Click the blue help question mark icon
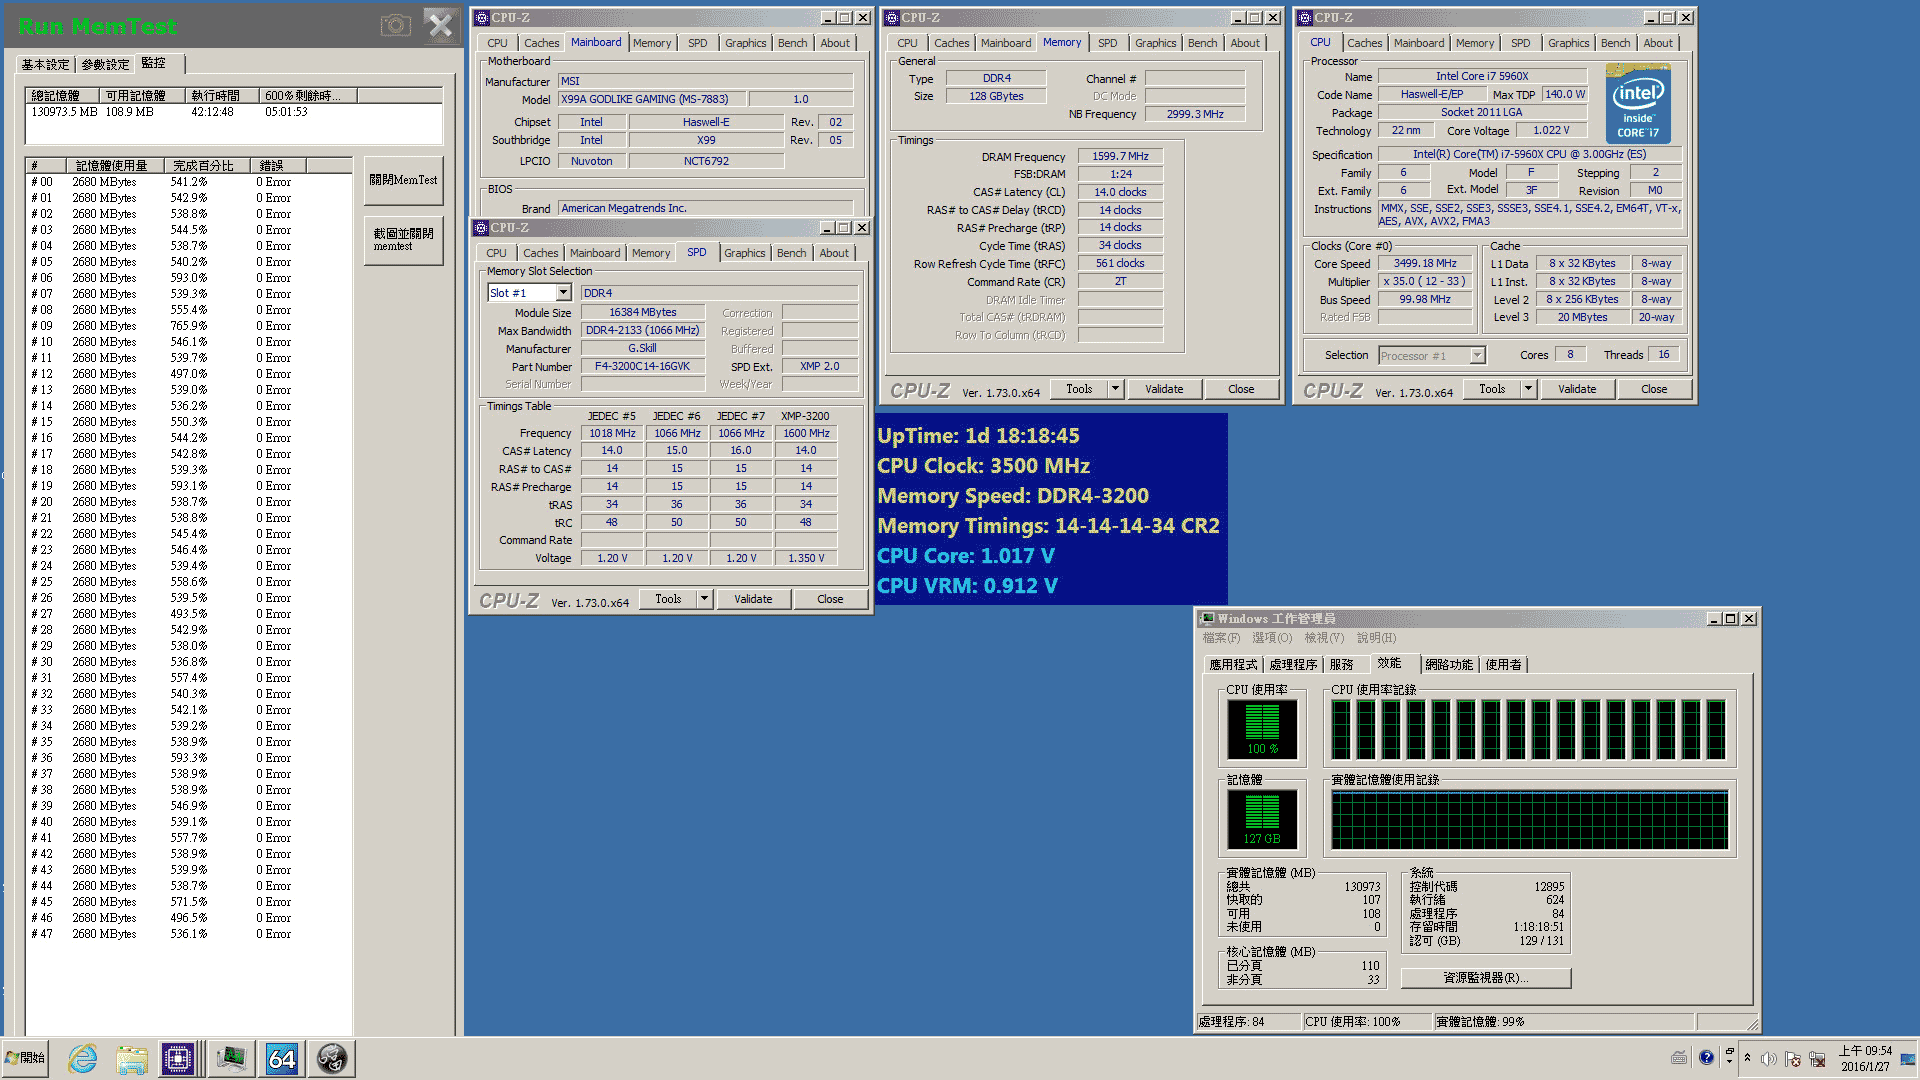Image resolution: width=1920 pixels, height=1080 pixels. 1706,1057
